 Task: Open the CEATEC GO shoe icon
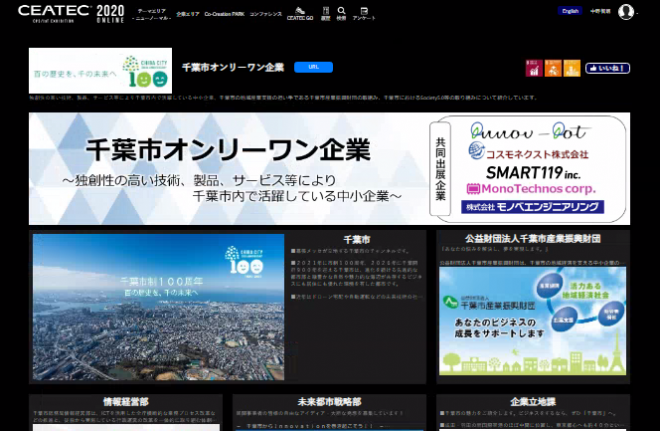(297, 12)
